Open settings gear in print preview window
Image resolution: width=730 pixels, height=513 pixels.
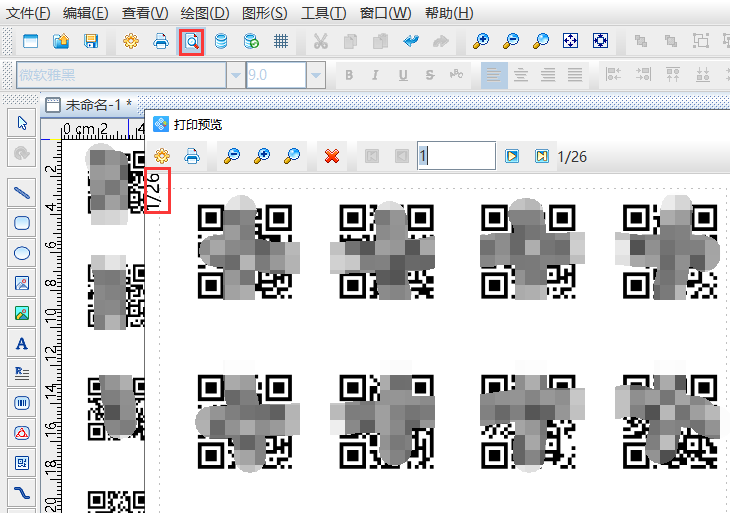(162, 155)
